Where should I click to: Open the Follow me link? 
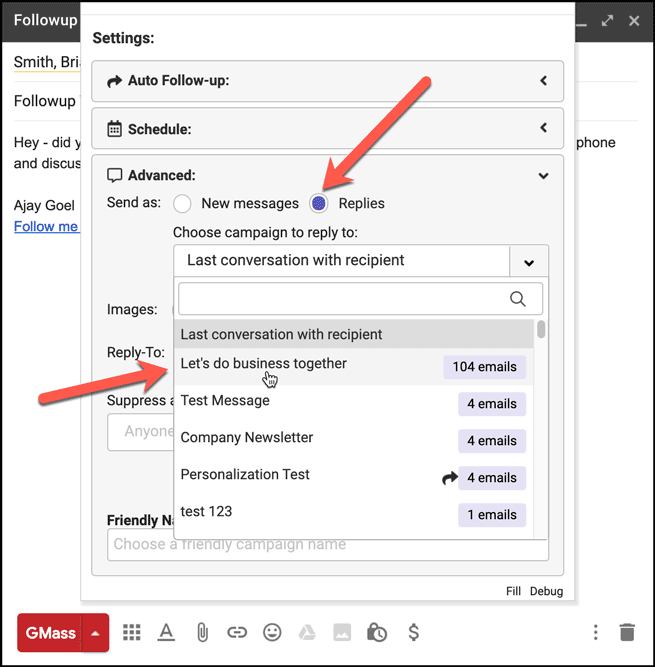click(x=46, y=226)
